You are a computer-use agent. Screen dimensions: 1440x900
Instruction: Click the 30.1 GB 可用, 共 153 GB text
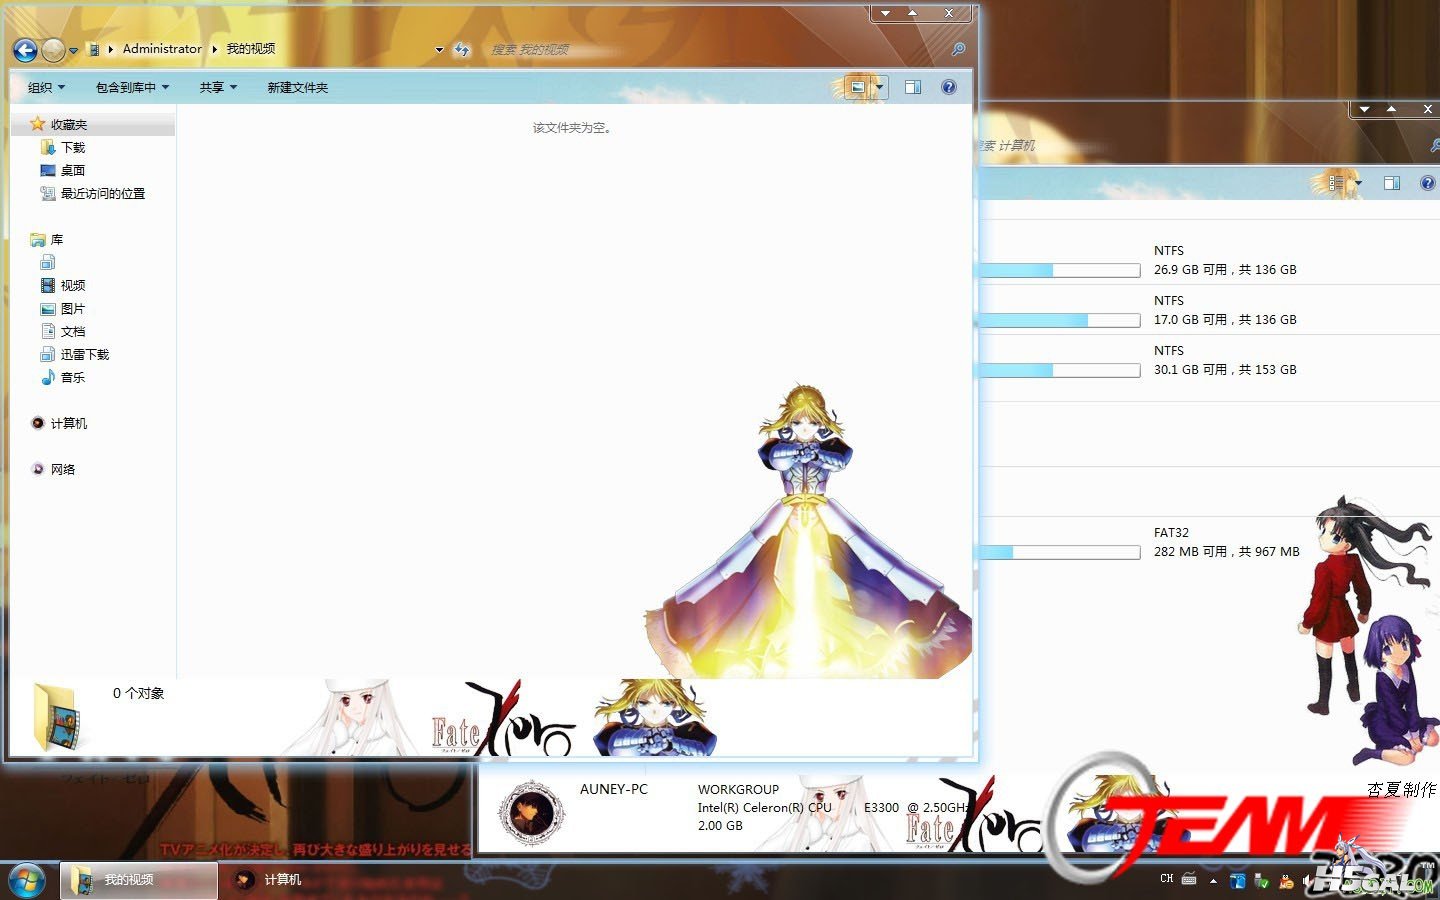point(1225,370)
